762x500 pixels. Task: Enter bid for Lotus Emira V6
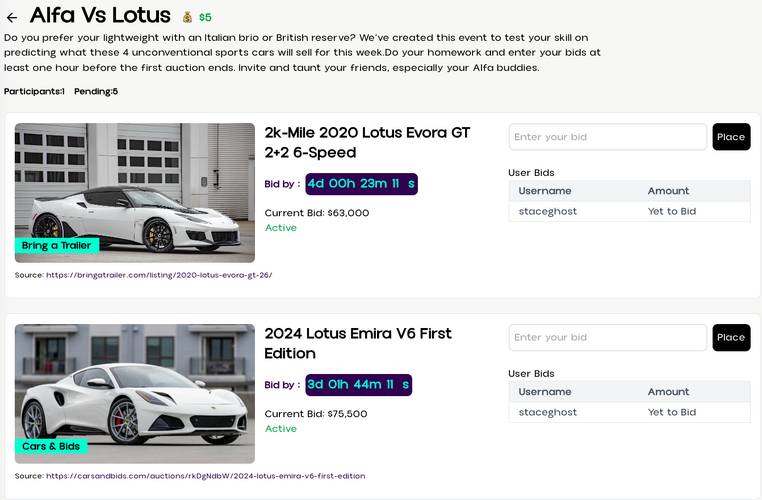pos(607,338)
